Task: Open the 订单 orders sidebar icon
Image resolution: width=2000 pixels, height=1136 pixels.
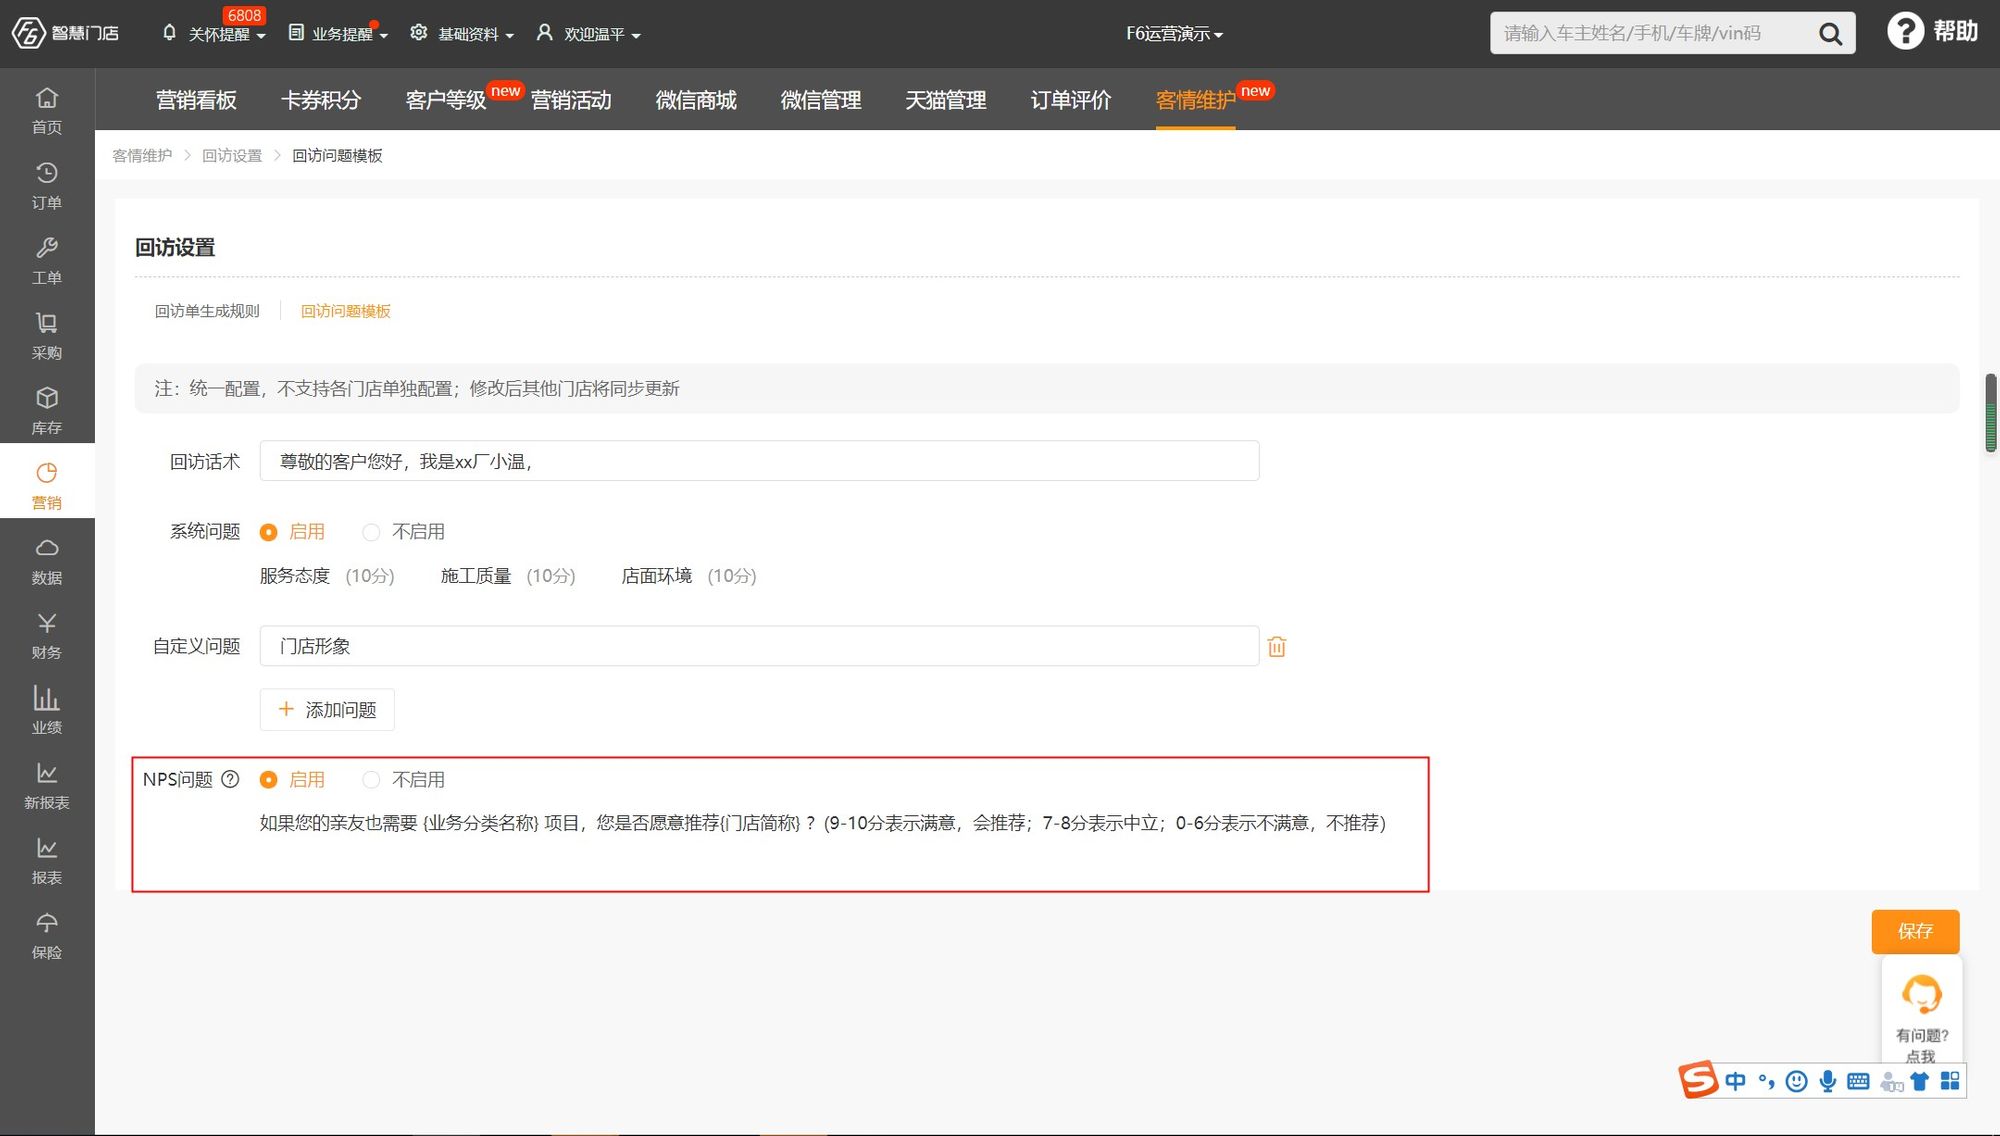Action: tap(47, 185)
